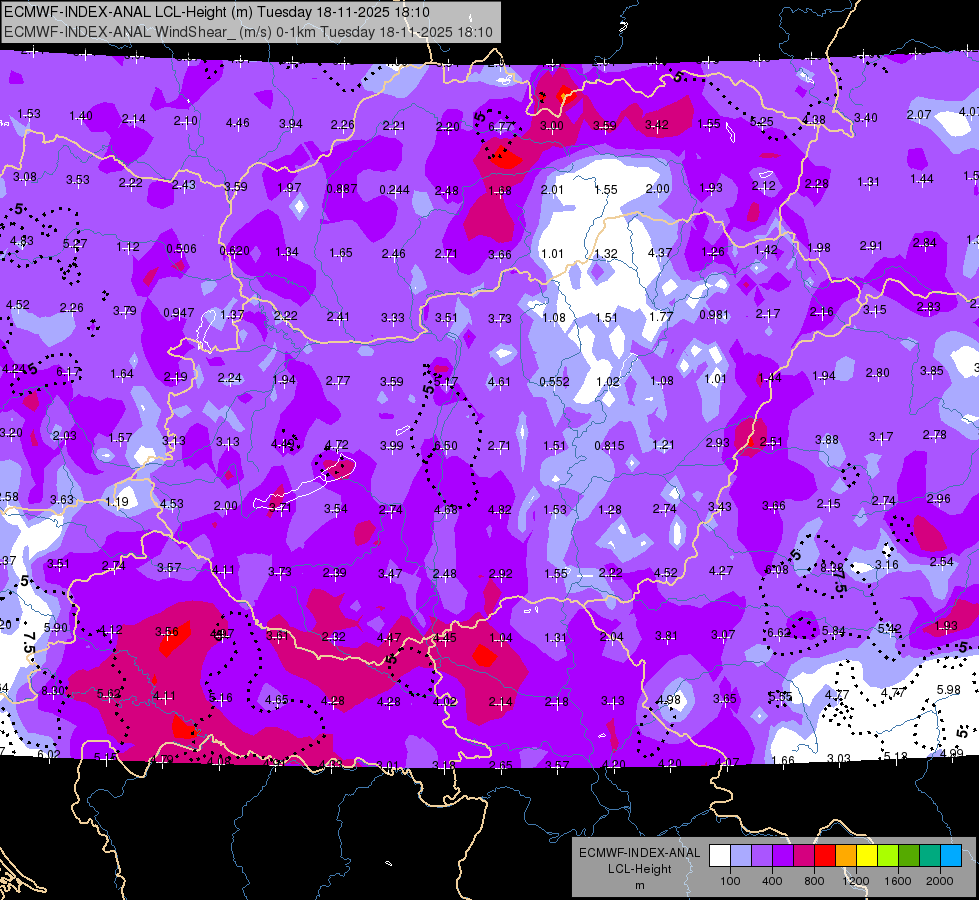This screenshot has height=900, width=979.
Task: Click the magenta legend swatch
Action: (804, 856)
